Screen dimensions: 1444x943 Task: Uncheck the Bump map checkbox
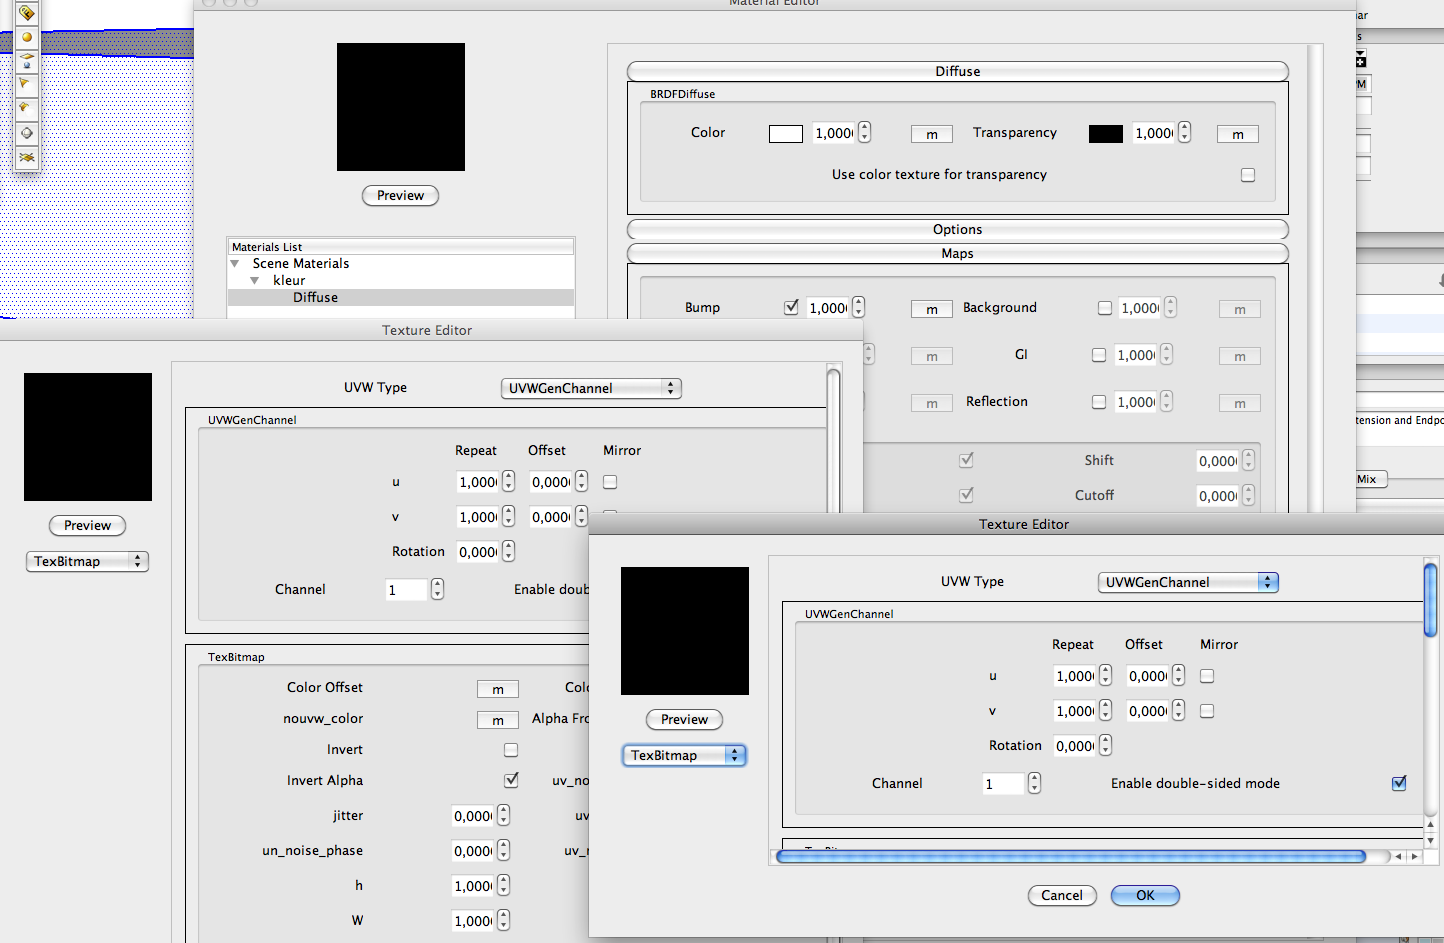tap(791, 307)
